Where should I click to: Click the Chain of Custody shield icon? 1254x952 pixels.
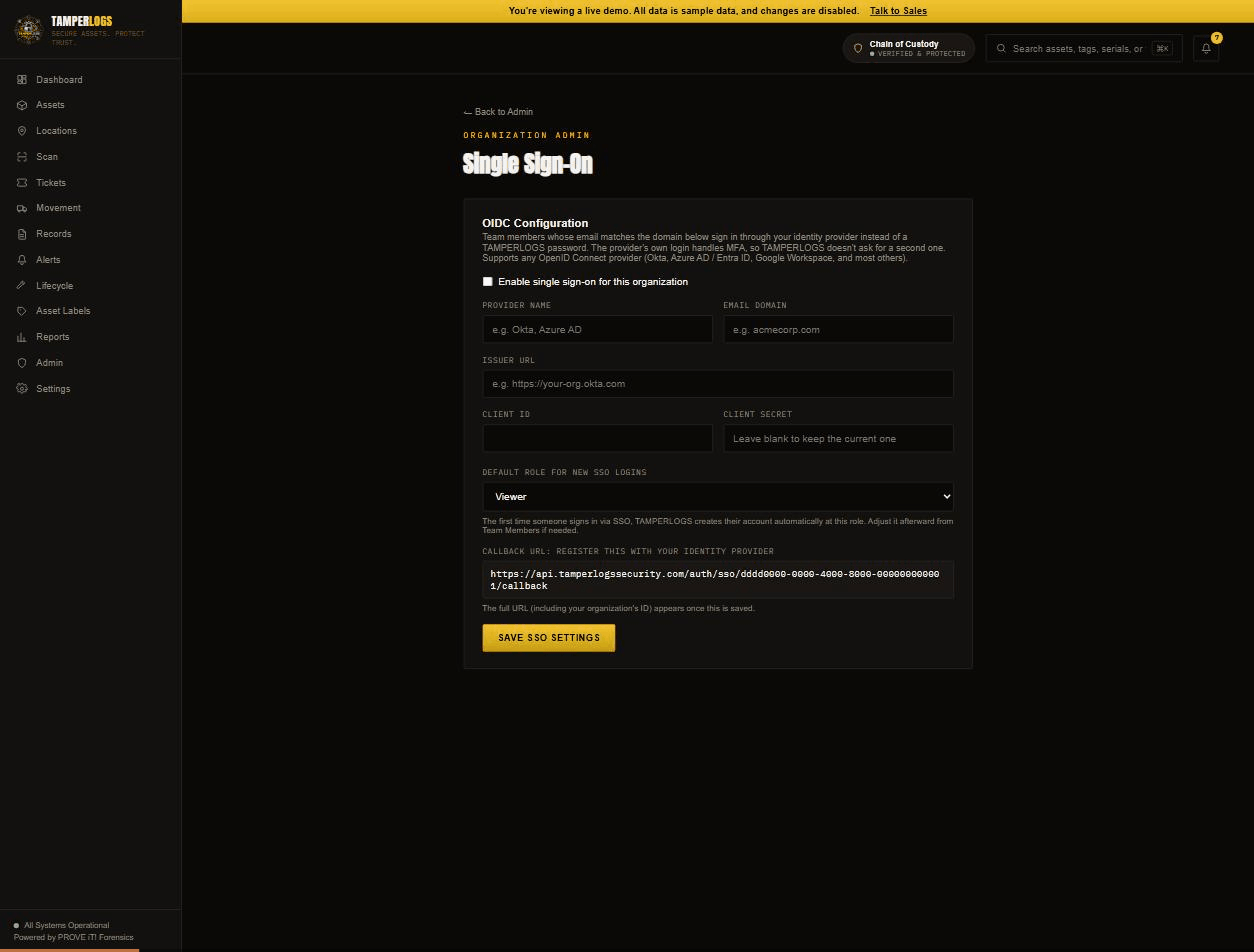tap(858, 48)
